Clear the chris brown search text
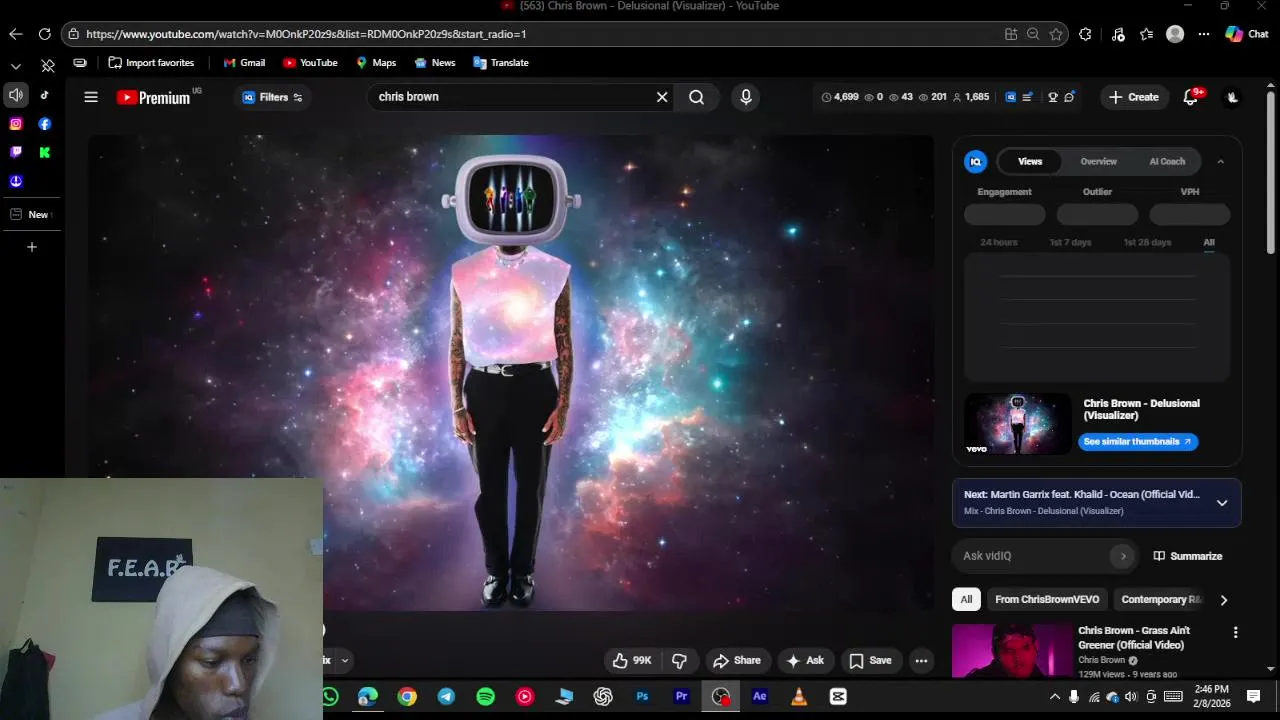 [x=662, y=97]
